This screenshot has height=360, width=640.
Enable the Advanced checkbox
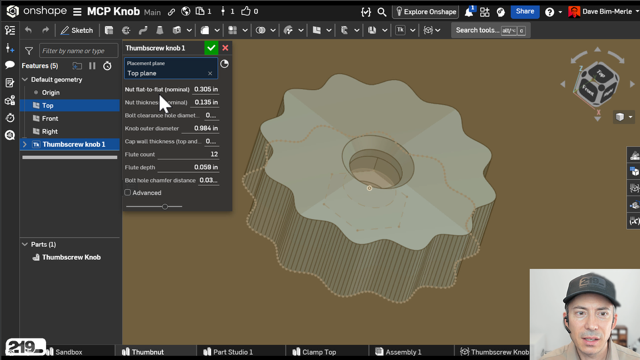pyautogui.click(x=128, y=193)
